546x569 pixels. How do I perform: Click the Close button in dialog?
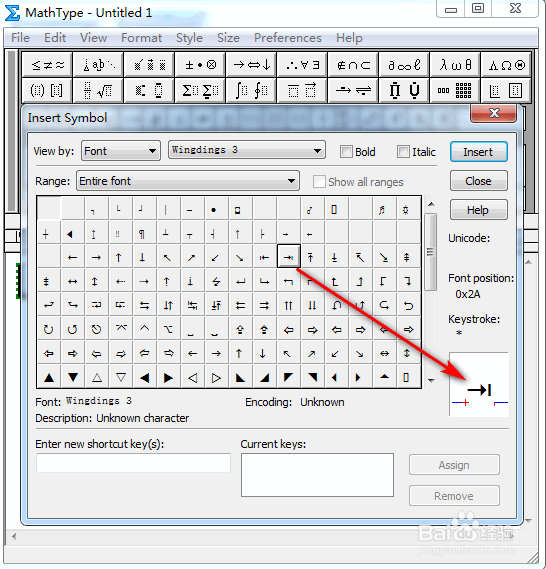(x=479, y=181)
